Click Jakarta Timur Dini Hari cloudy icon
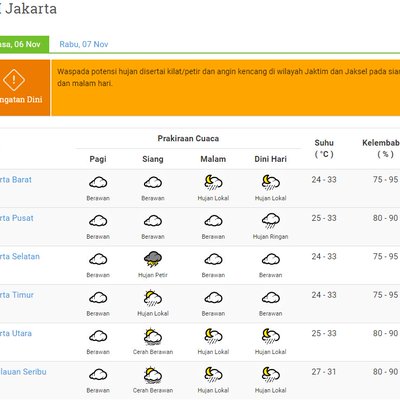 click(271, 298)
